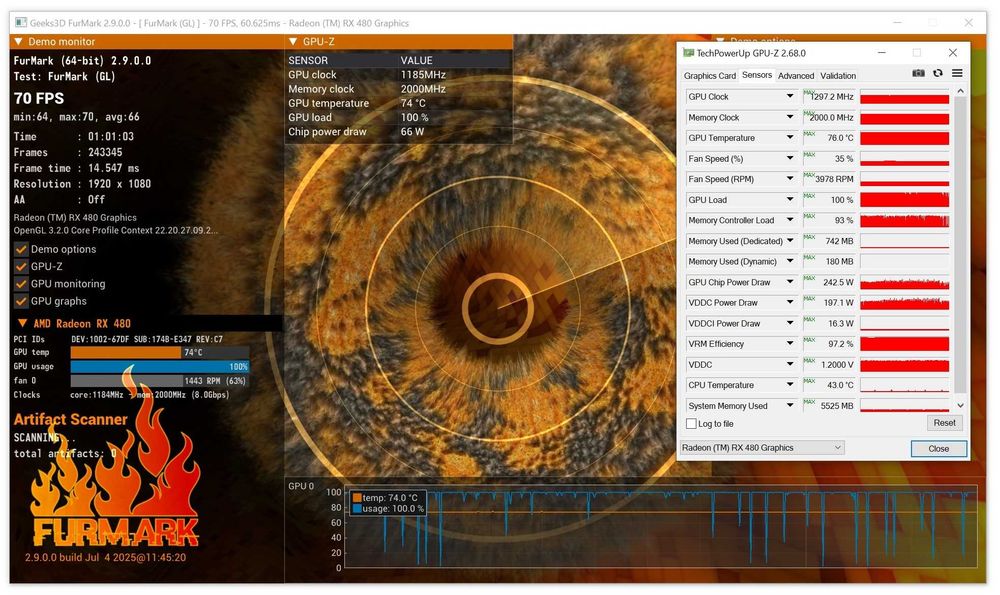Click the GPU-Z app icon in title bar
This screenshot has height=595, width=1000.
(688, 53)
